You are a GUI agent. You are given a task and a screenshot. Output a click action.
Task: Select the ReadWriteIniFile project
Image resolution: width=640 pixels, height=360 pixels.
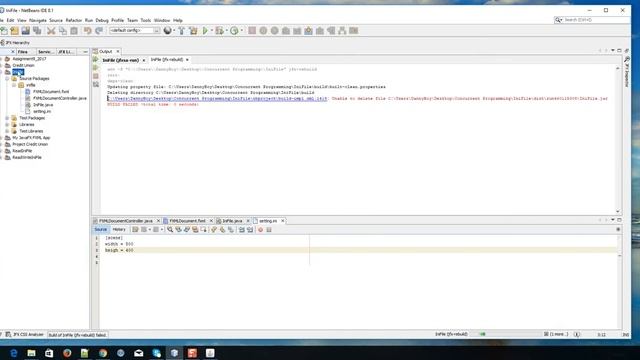tap(27, 157)
